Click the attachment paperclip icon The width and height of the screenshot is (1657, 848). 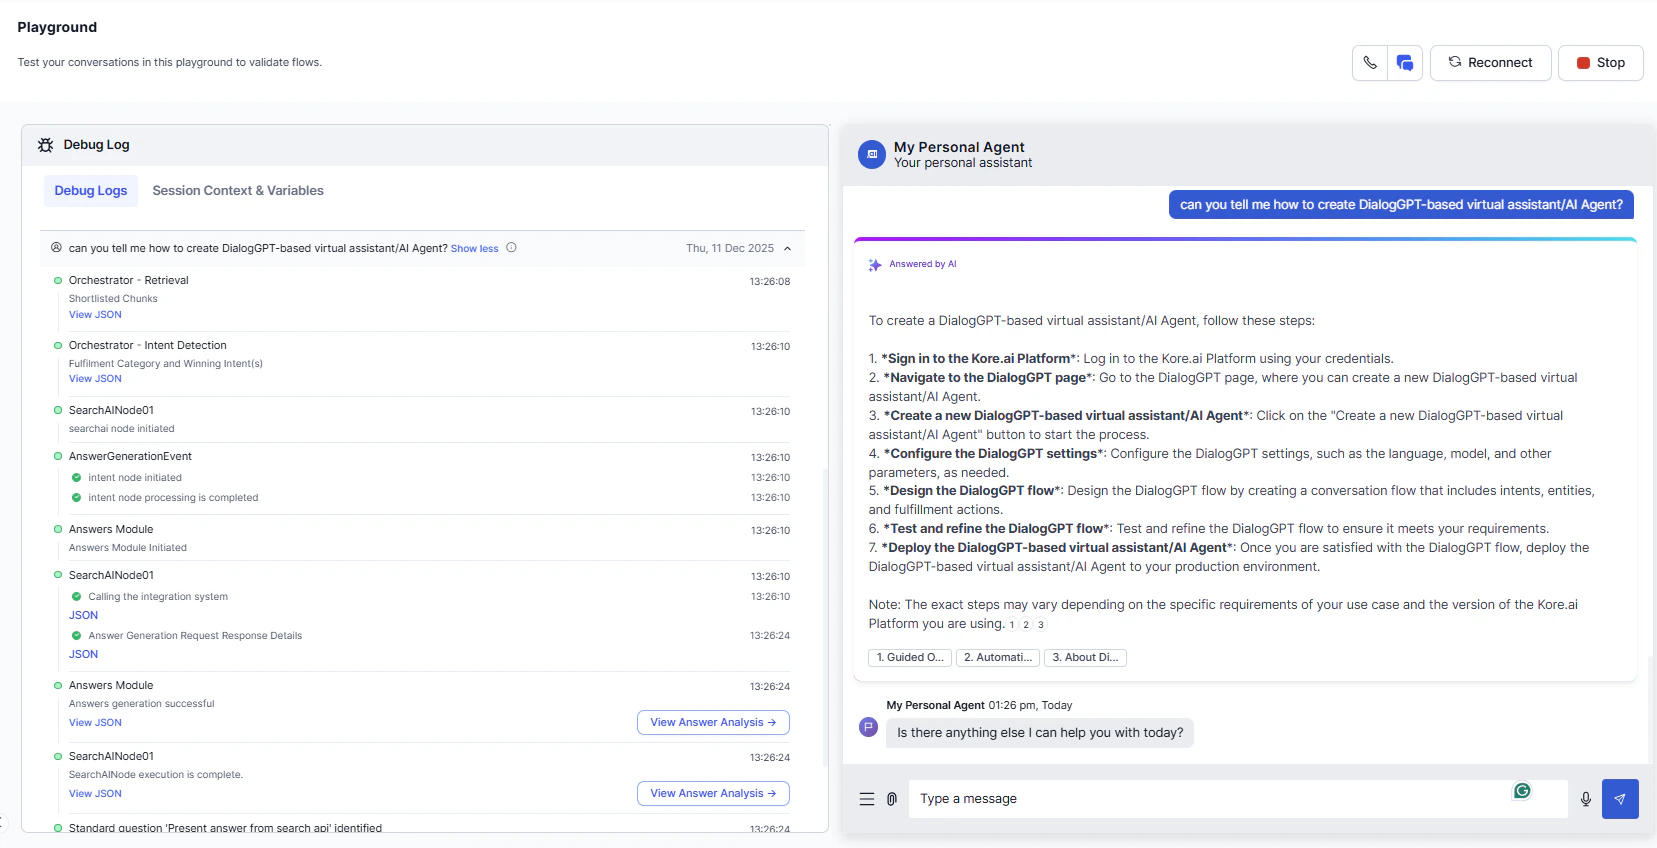pos(892,799)
